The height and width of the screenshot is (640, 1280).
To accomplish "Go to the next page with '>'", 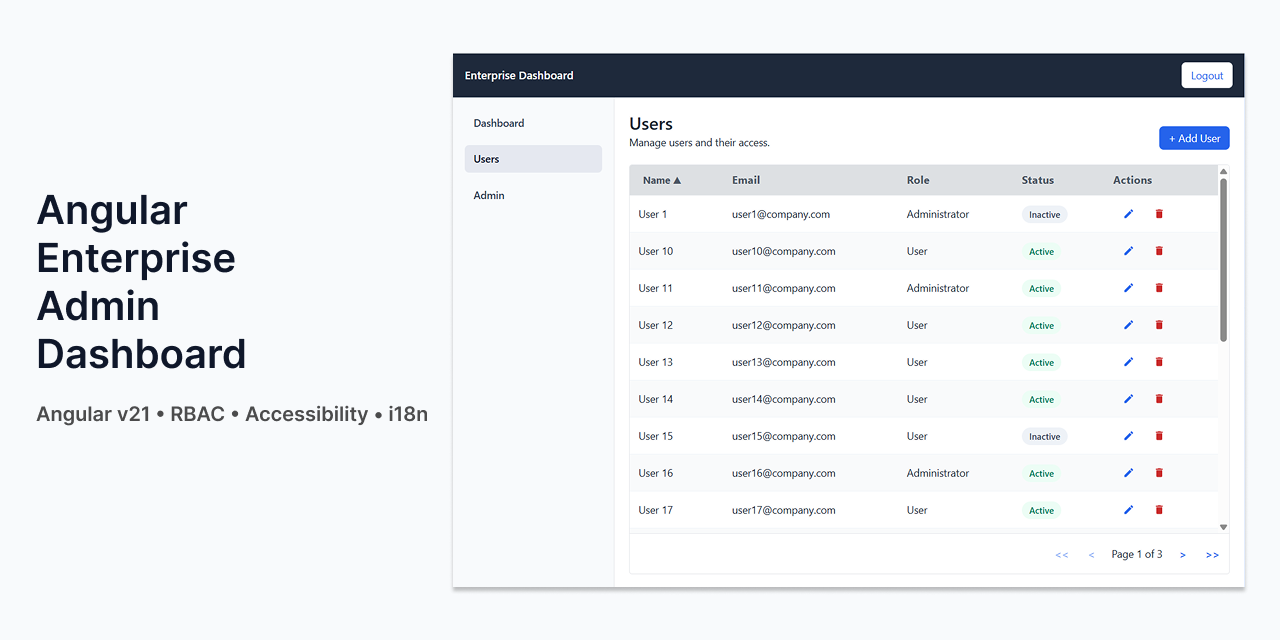I will (x=1183, y=553).
